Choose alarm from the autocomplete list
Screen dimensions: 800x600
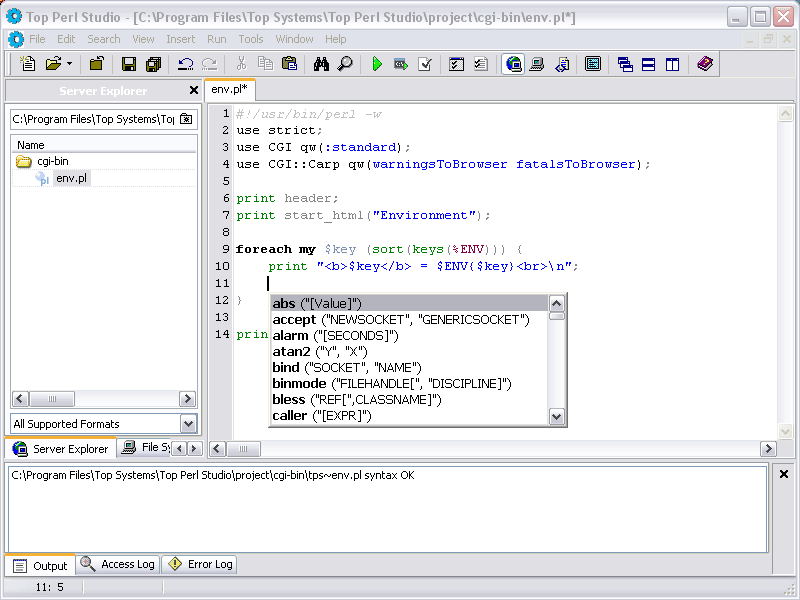coord(409,335)
